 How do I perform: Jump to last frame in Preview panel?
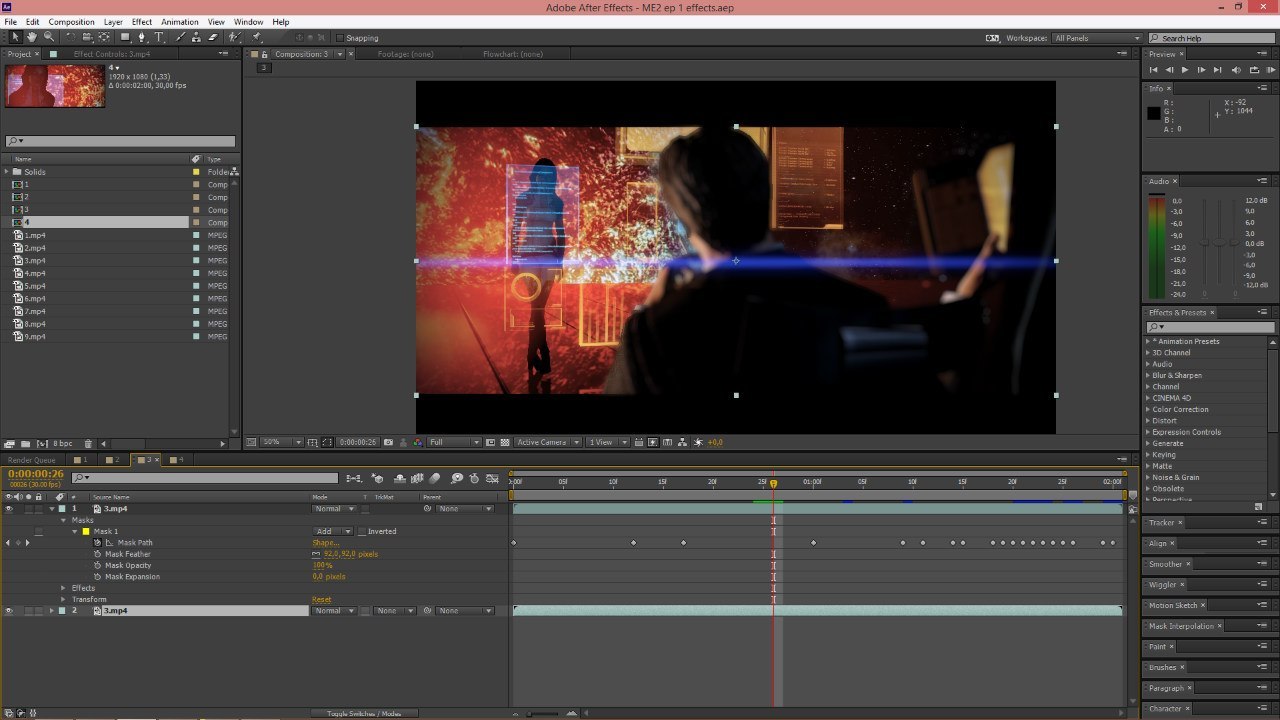tap(1217, 70)
